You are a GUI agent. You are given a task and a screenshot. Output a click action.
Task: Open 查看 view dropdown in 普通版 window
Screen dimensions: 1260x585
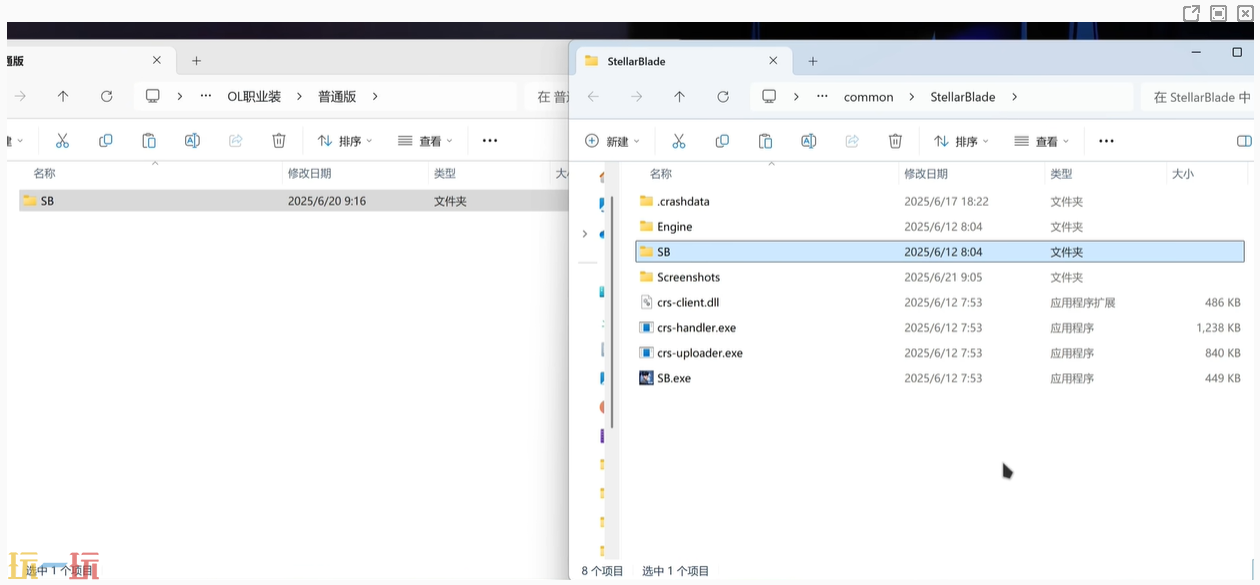coord(425,141)
